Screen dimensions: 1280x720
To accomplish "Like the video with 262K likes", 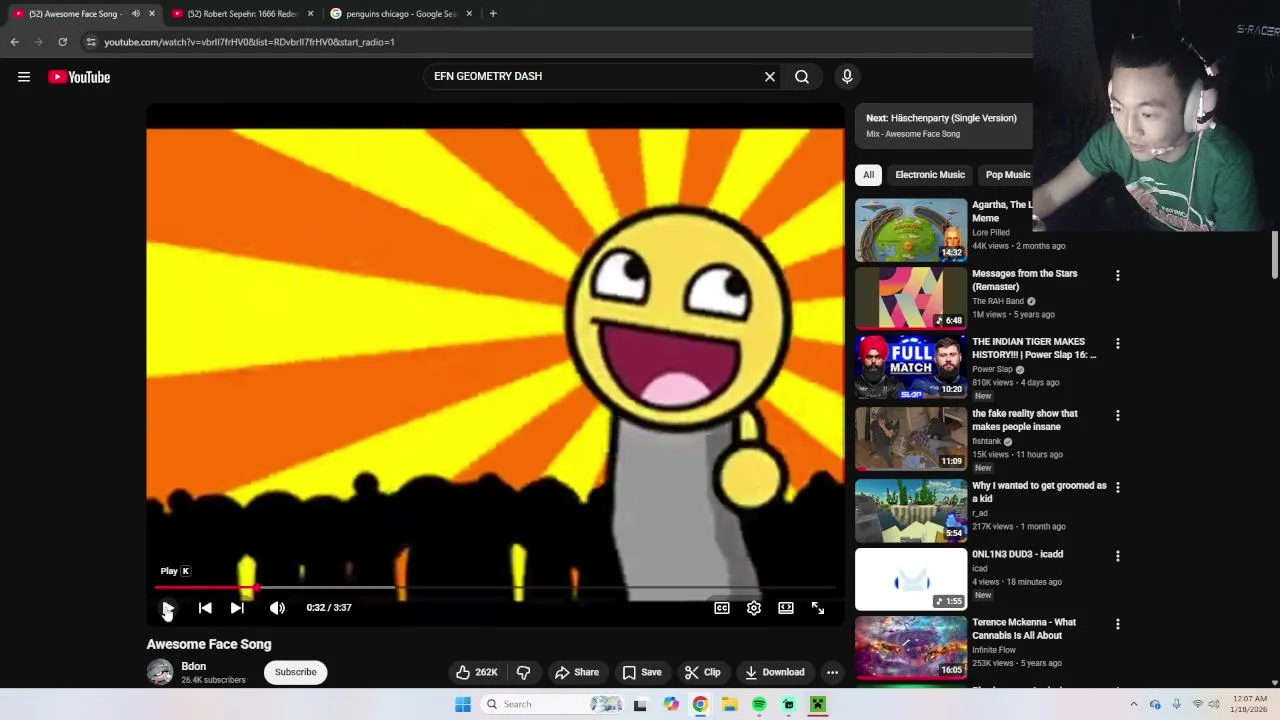I will pos(476,672).
